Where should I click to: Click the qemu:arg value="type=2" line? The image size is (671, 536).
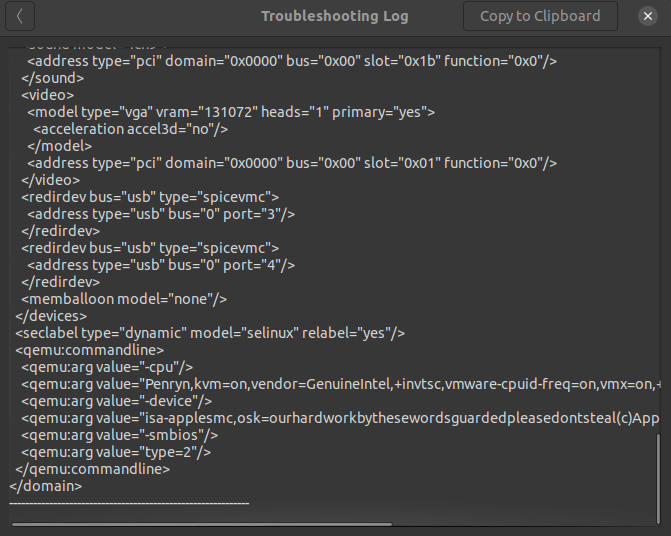point(116,452)
